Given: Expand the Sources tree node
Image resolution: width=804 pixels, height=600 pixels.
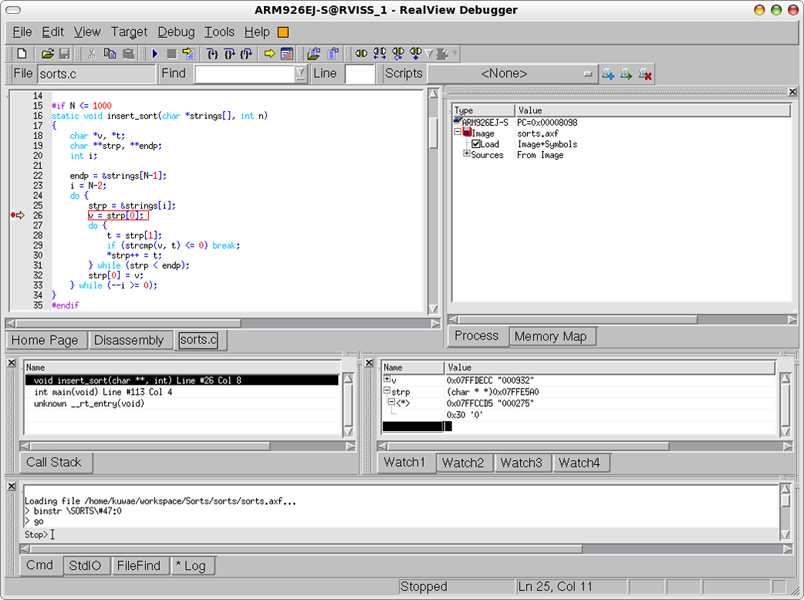Looking at the screenshot, I should (466, 153).
